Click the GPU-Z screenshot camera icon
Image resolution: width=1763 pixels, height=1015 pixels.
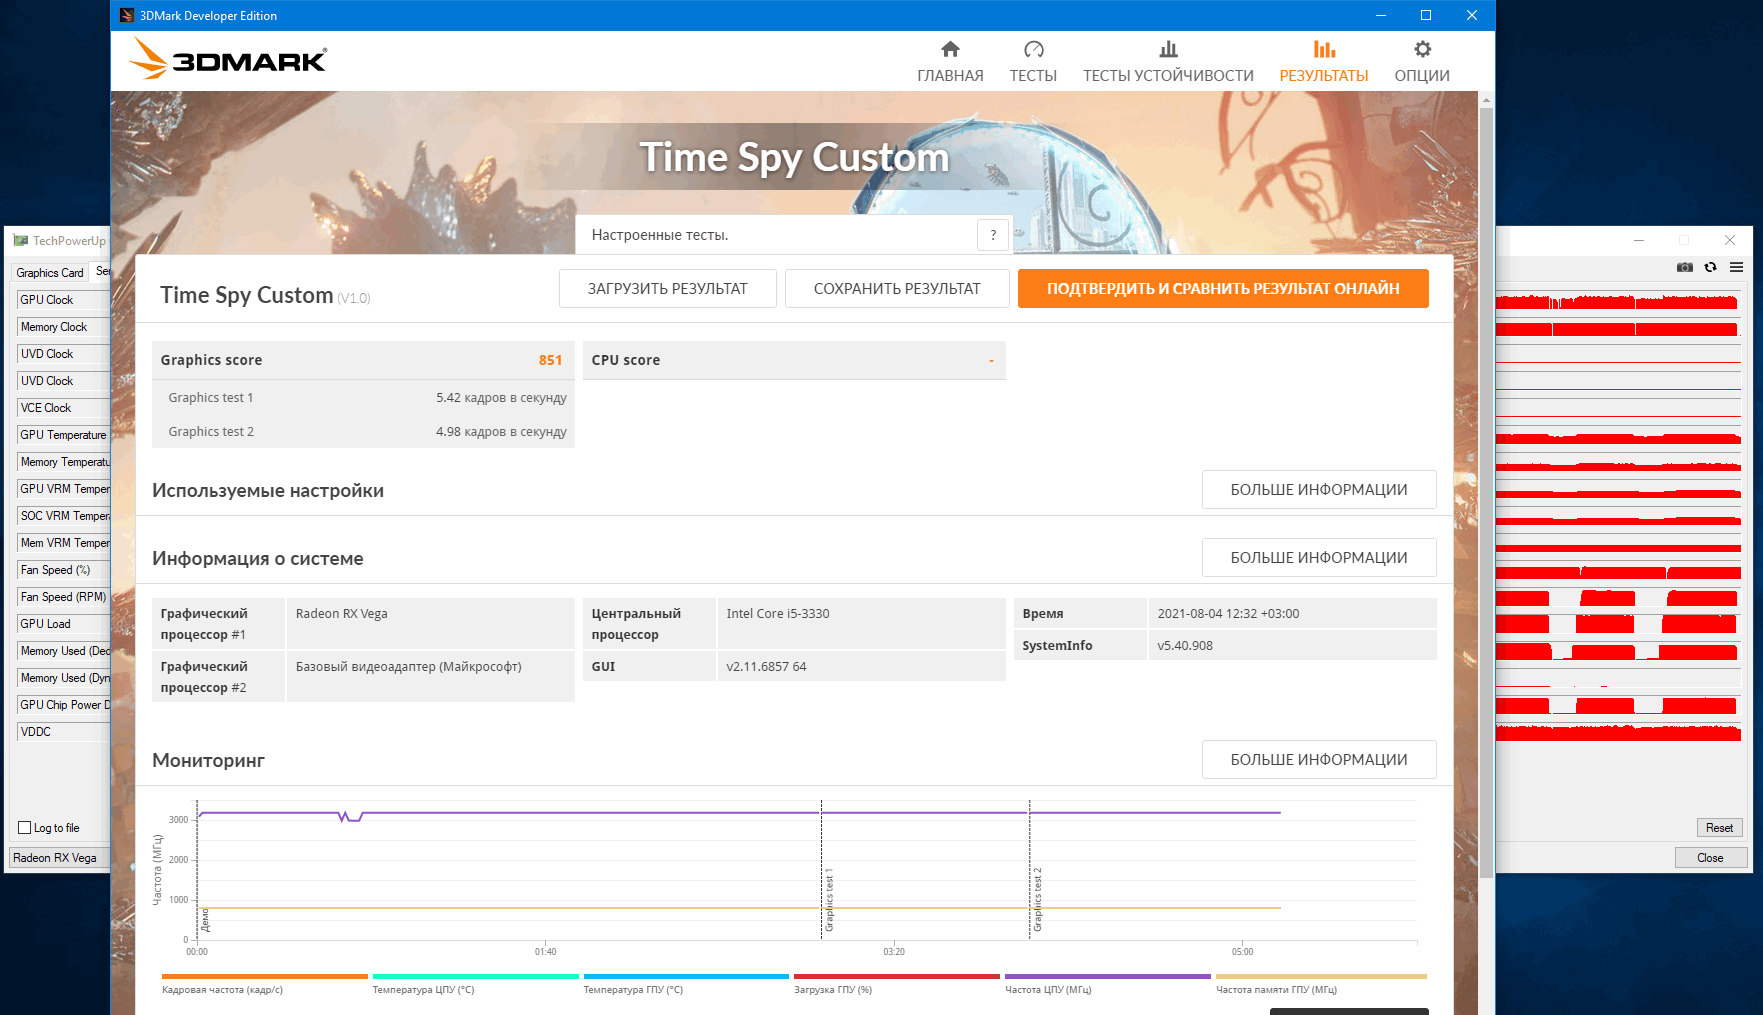click(1685, 267)
